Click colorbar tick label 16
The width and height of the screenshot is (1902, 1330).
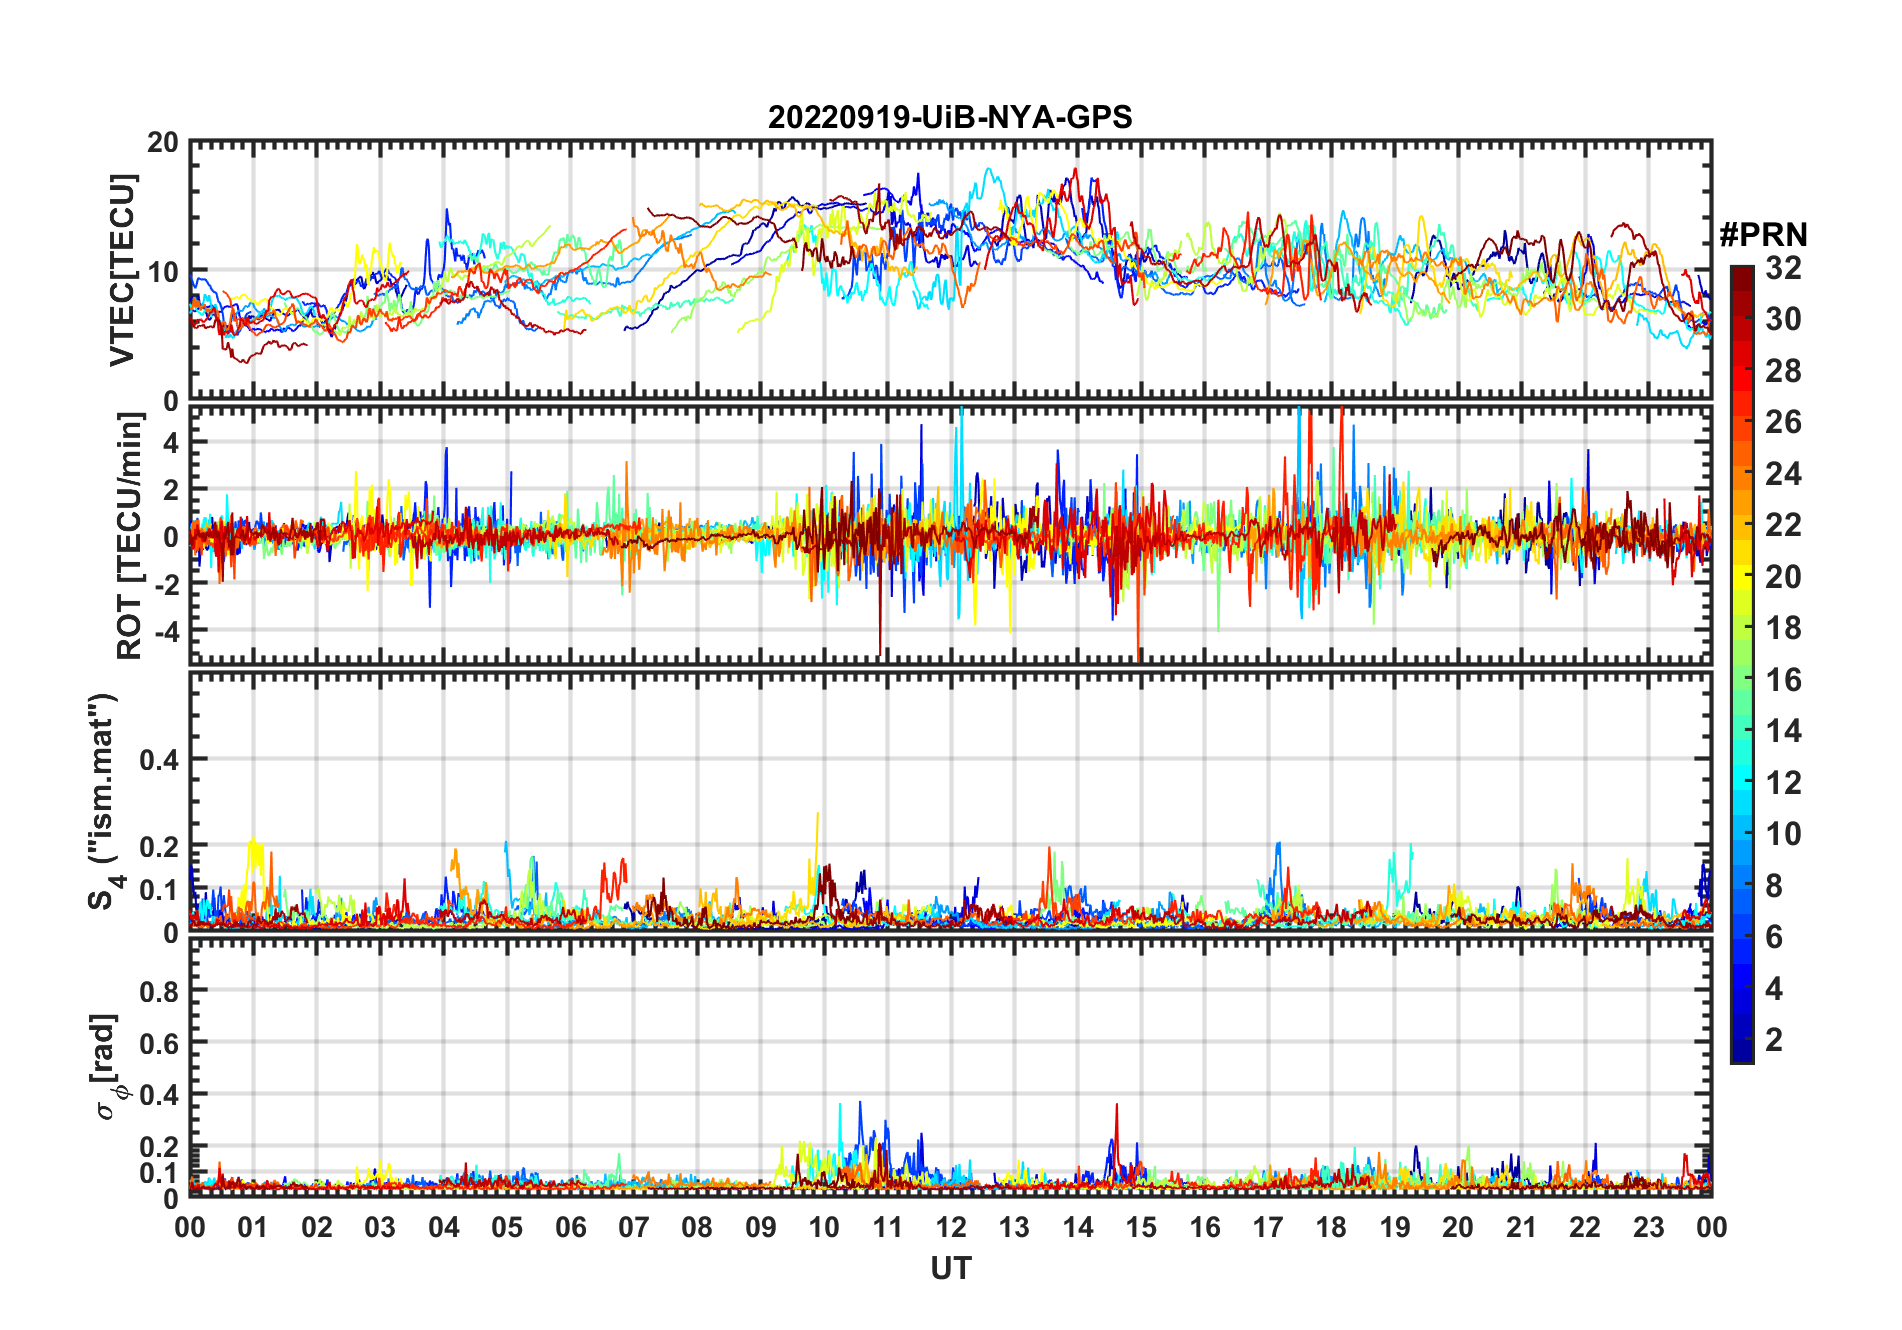point(1783,680)
